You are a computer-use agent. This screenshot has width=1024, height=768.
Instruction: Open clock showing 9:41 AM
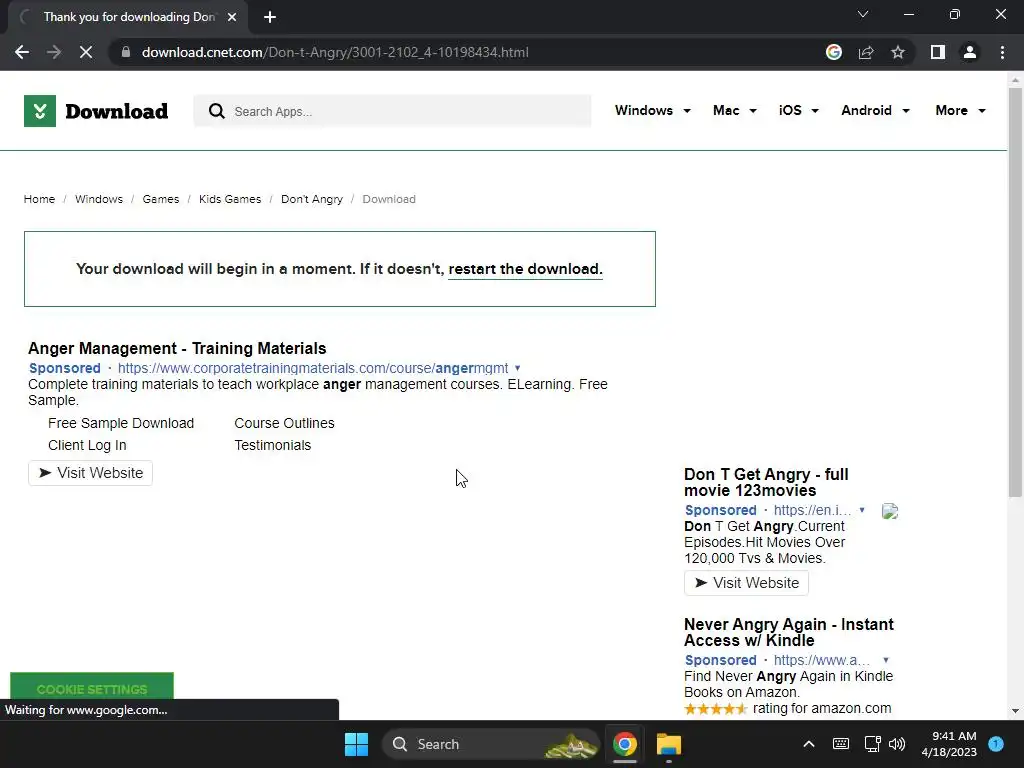pos(949,744)
